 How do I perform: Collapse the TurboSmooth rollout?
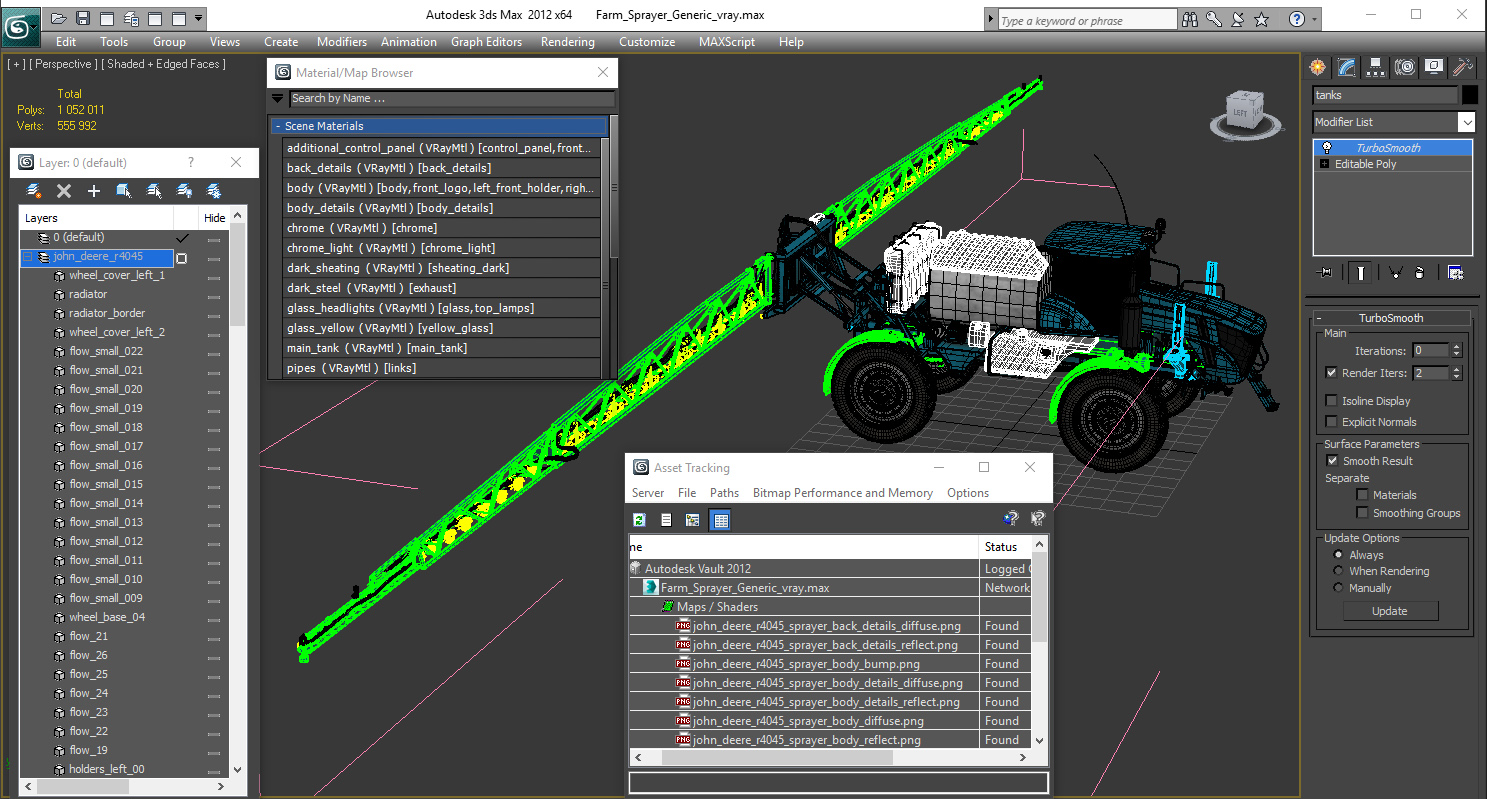point(1320,318)
